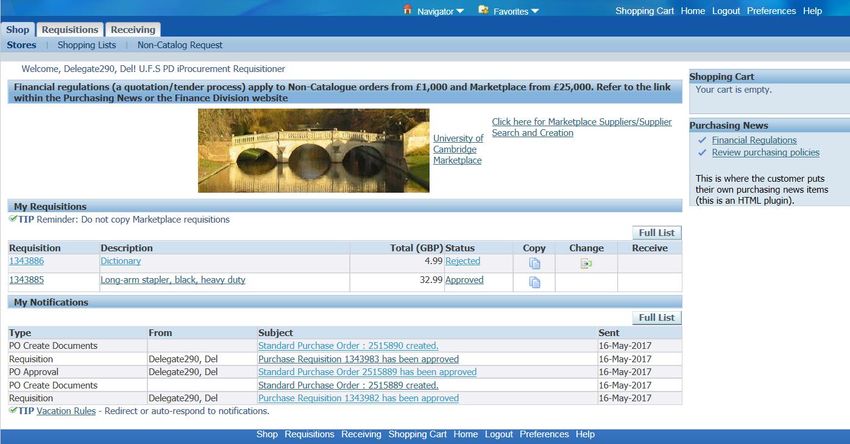
Task: Open Purchase Requisition 1343982 has been approved
Action: (x=358, y=398)
